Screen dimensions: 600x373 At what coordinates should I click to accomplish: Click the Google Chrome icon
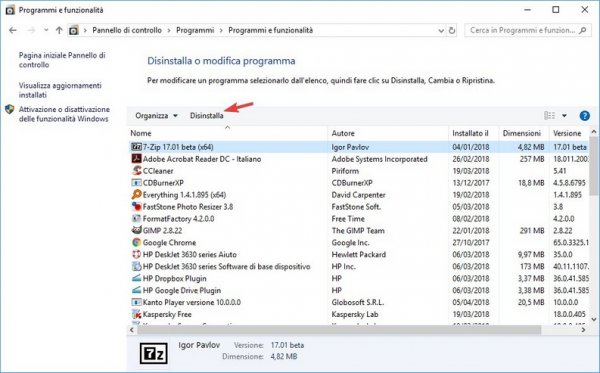point(136,242)
